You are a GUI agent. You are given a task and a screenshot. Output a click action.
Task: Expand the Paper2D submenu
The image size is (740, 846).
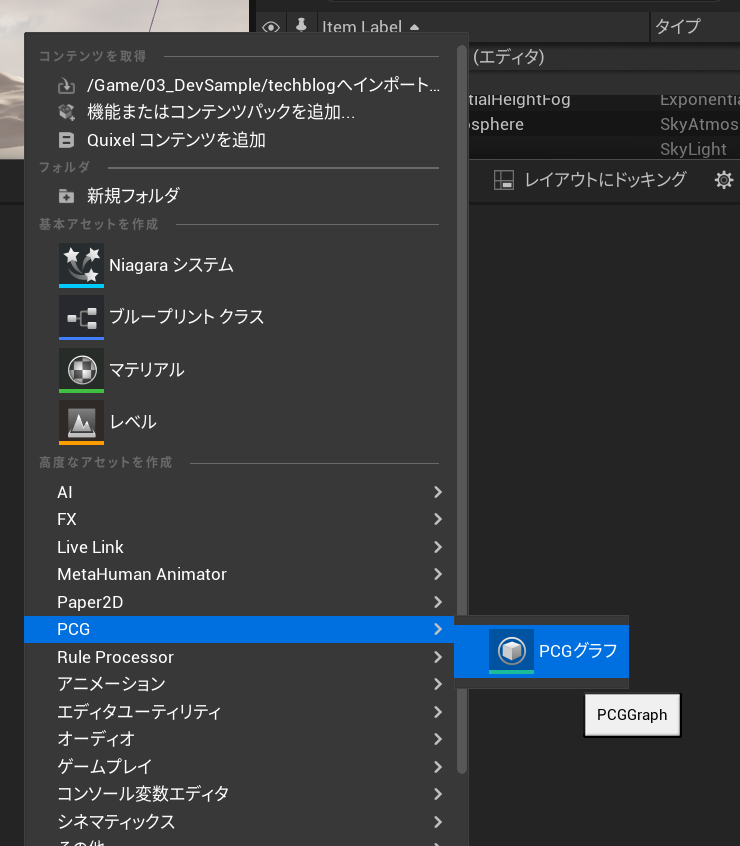click(239, 602)
